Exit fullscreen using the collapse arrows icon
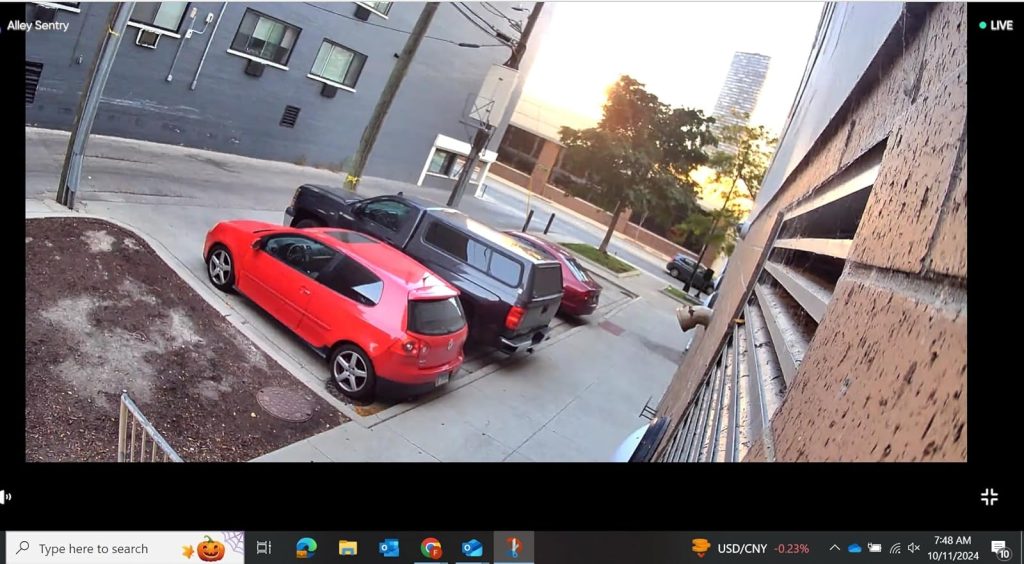Screen dimensions: 1024x564 coord(989,497)
